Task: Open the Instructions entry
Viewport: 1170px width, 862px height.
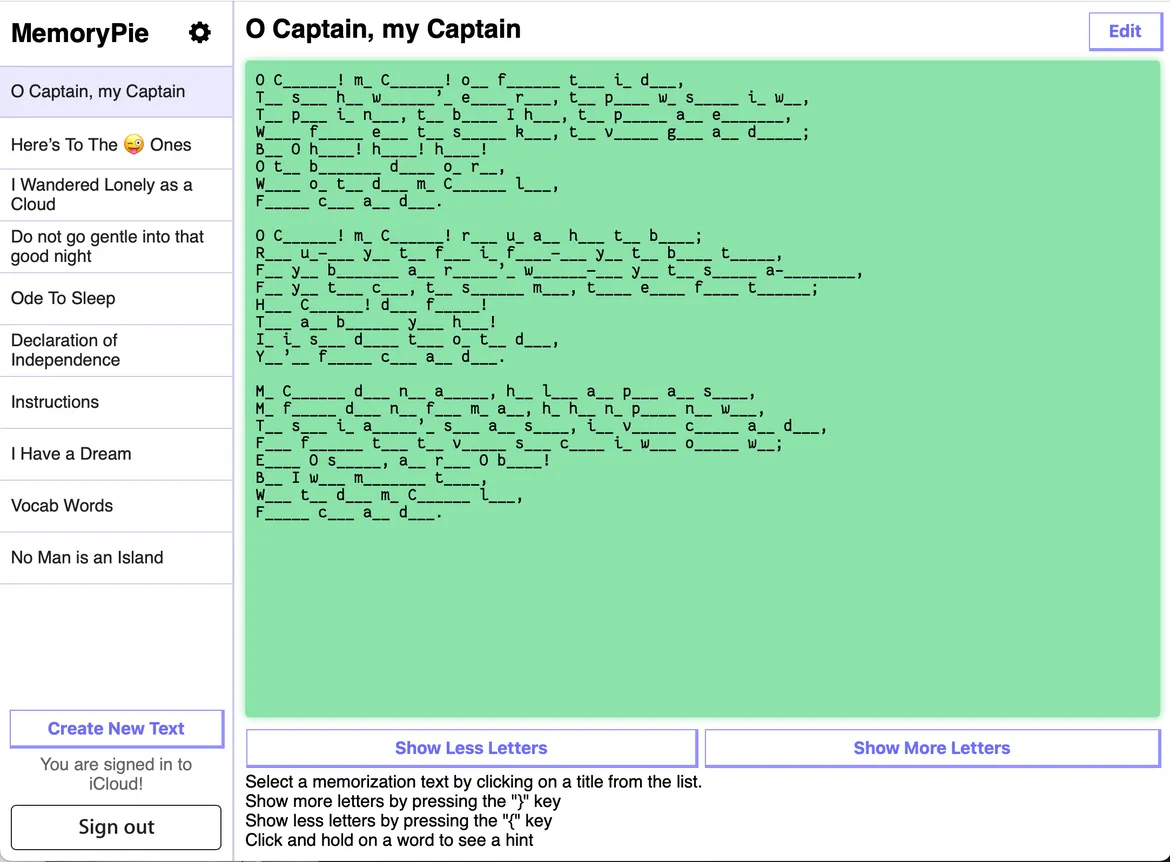Action: click(x=55, y=402)
